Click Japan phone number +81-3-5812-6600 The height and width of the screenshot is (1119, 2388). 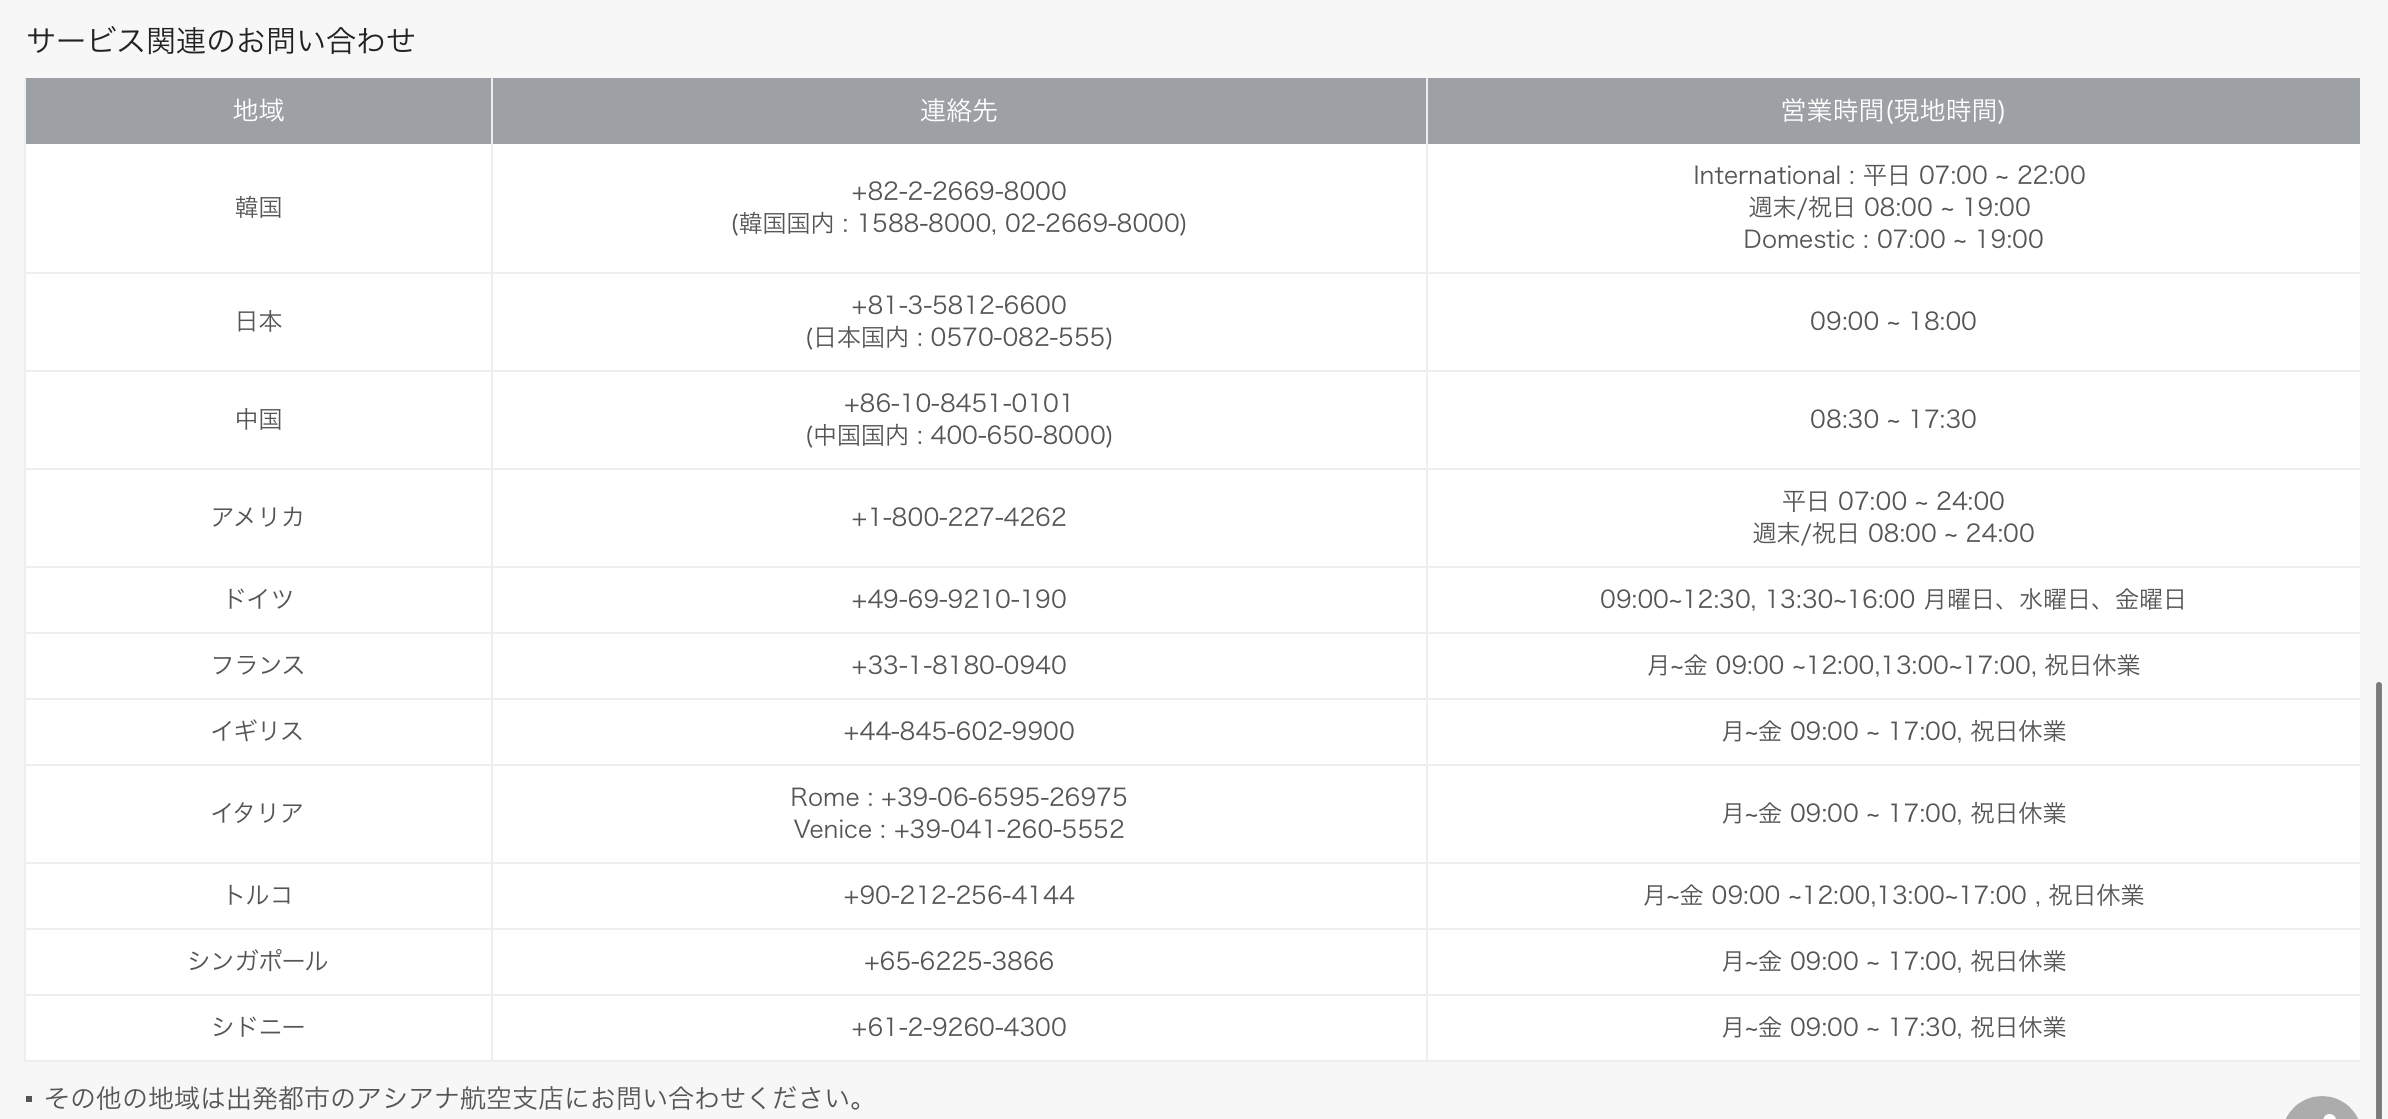[x=958, y=305]
